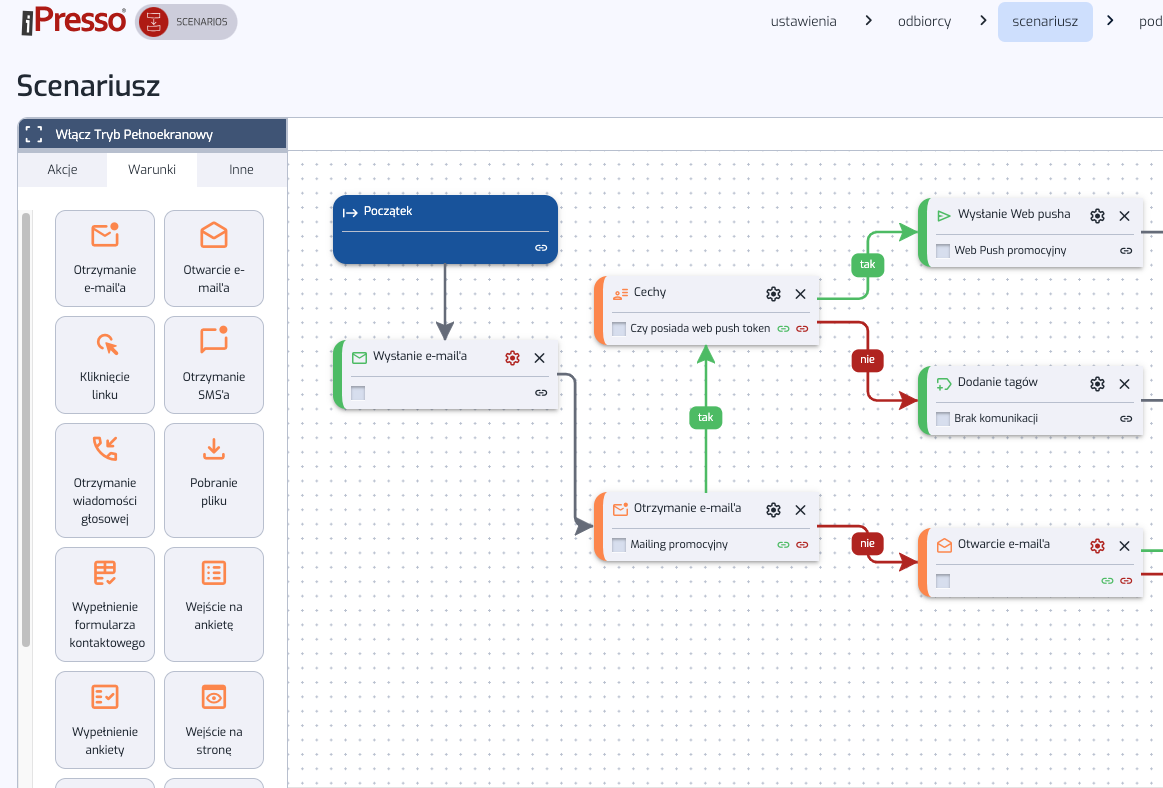The height and width of the screenshot is (788, 1163).
Task: Check the Czy posiada web push token box
Action: [619, 328]
